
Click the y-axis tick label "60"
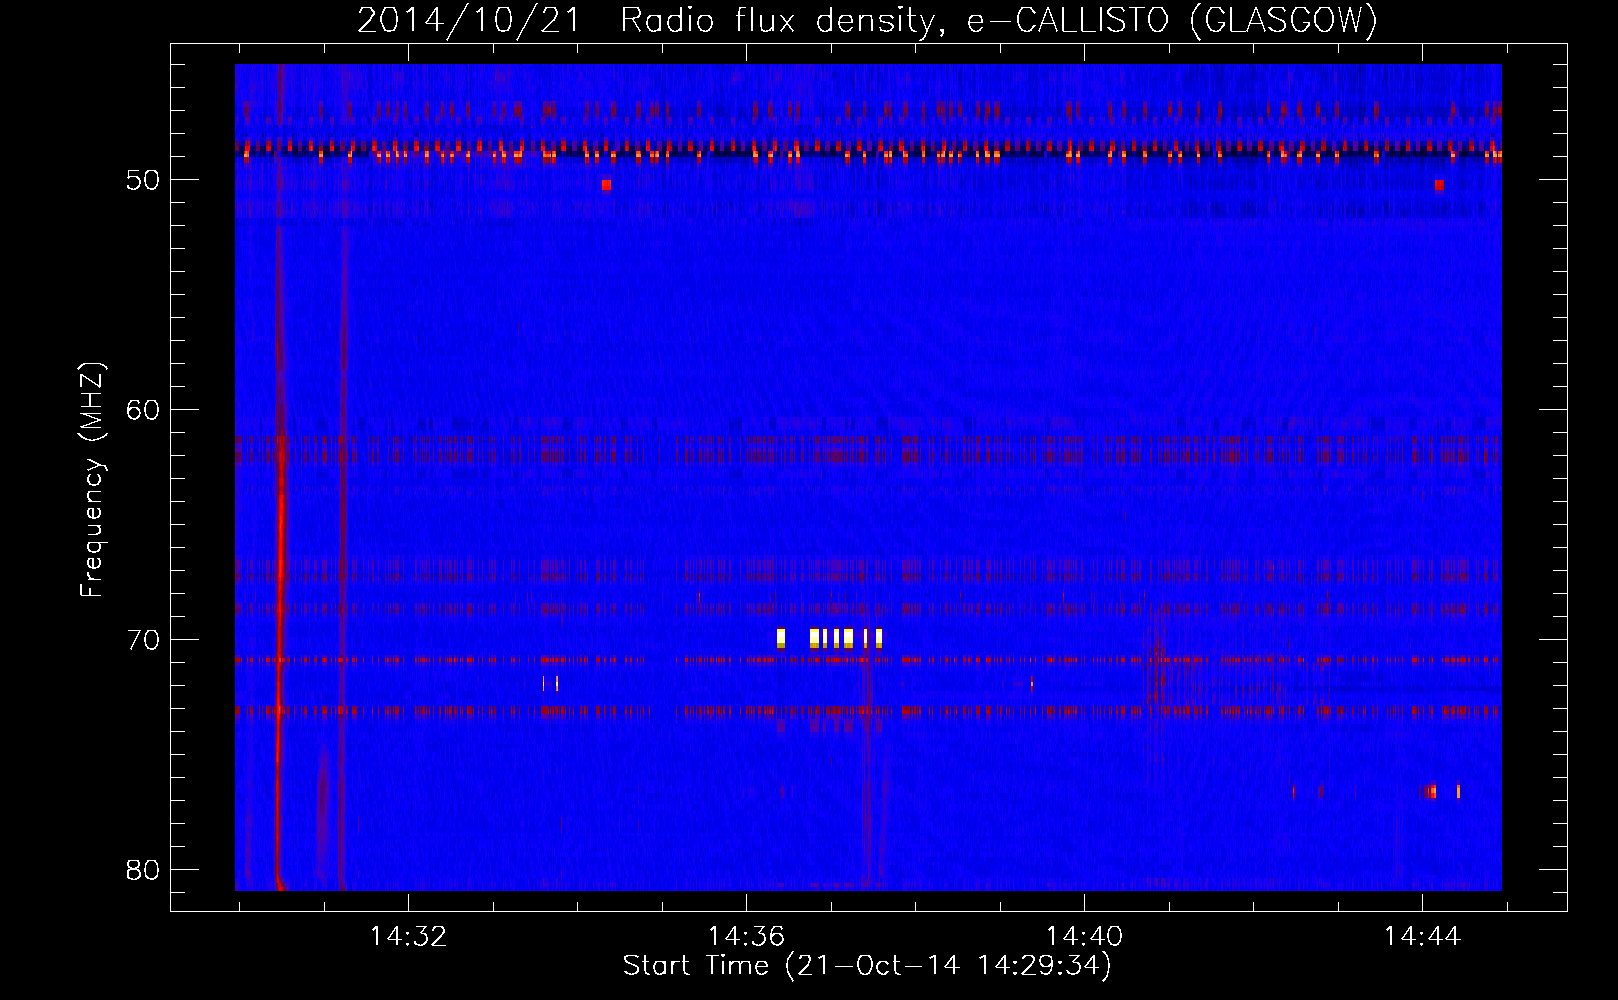(143, 410)
